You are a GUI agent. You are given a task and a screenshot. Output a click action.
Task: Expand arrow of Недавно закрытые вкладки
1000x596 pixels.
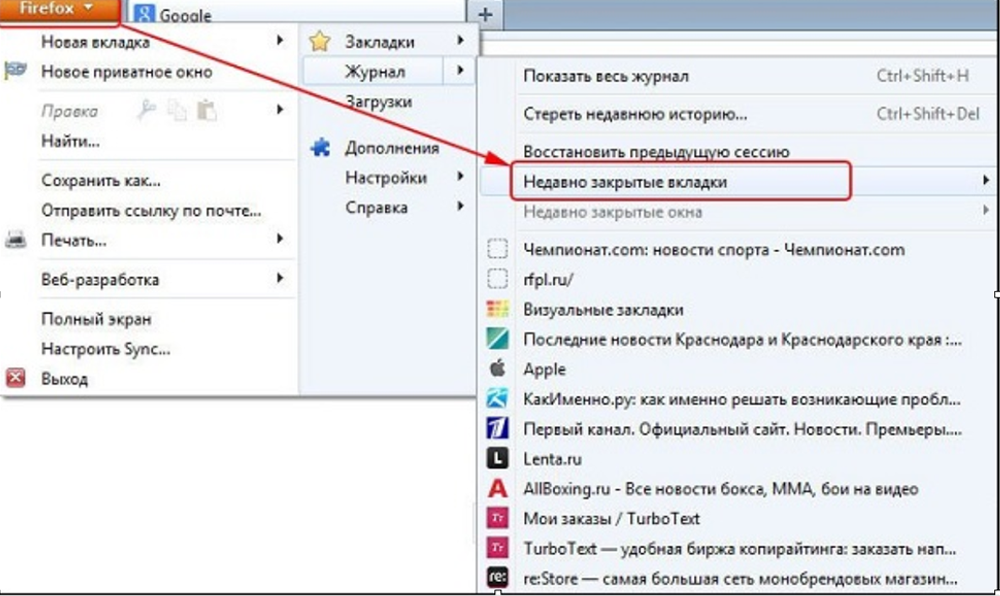coord(985,181)
